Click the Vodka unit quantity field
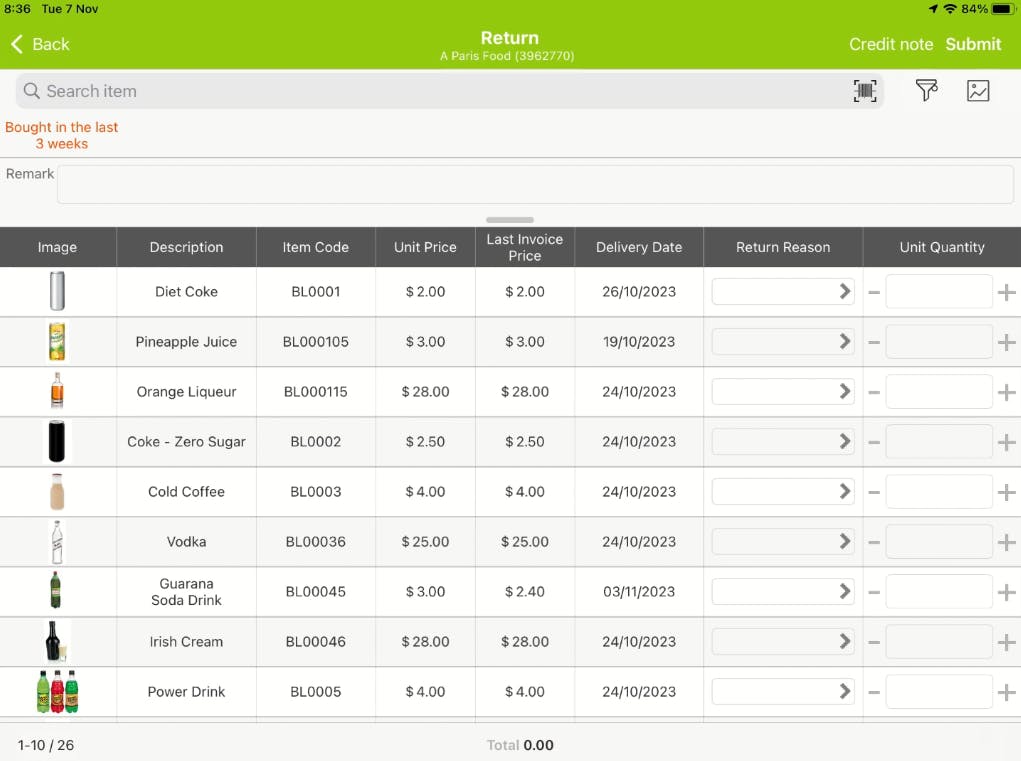Screen dimensions: 1021x761 939,542
